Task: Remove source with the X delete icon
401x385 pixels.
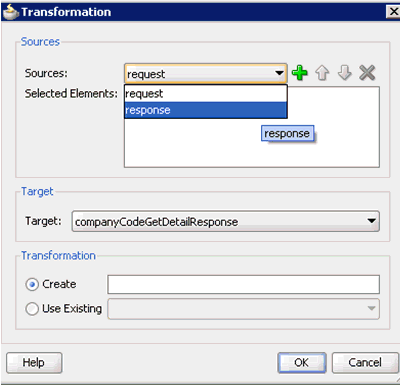Action: [x=367, y=73]
